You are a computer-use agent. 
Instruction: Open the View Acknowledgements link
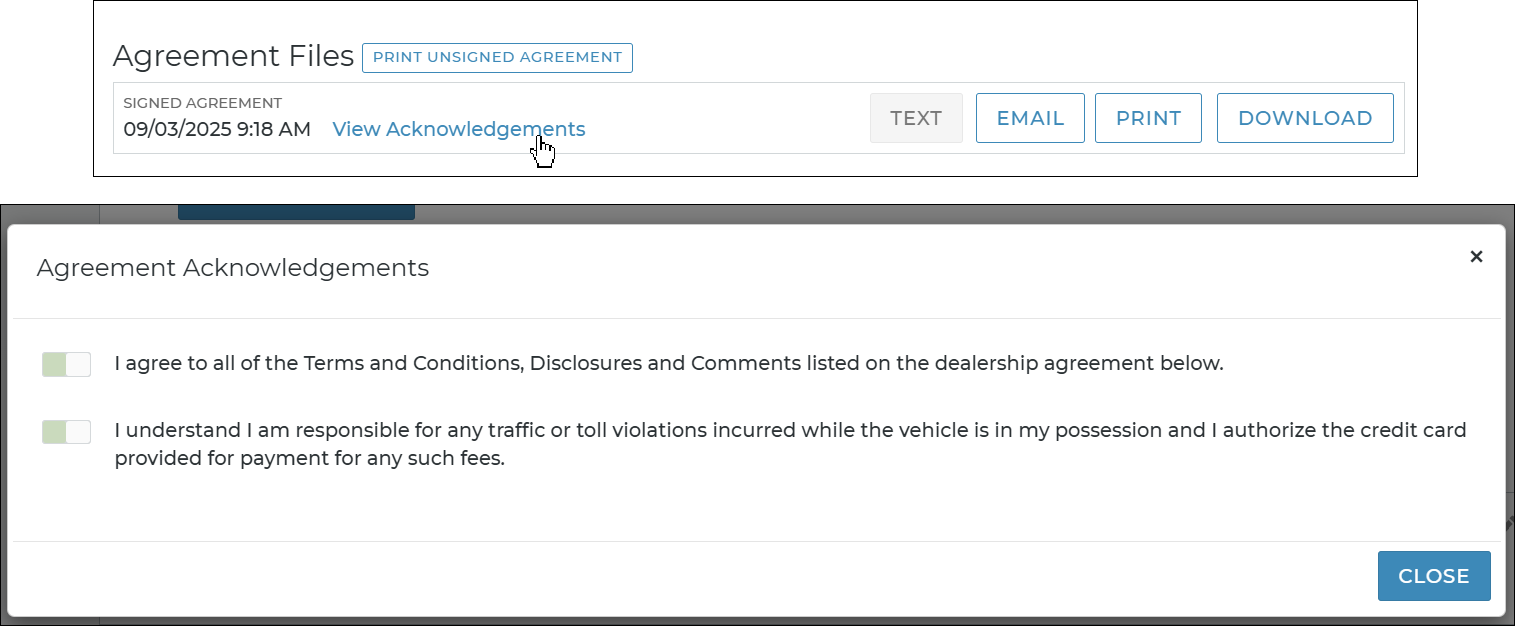(458, 129)
